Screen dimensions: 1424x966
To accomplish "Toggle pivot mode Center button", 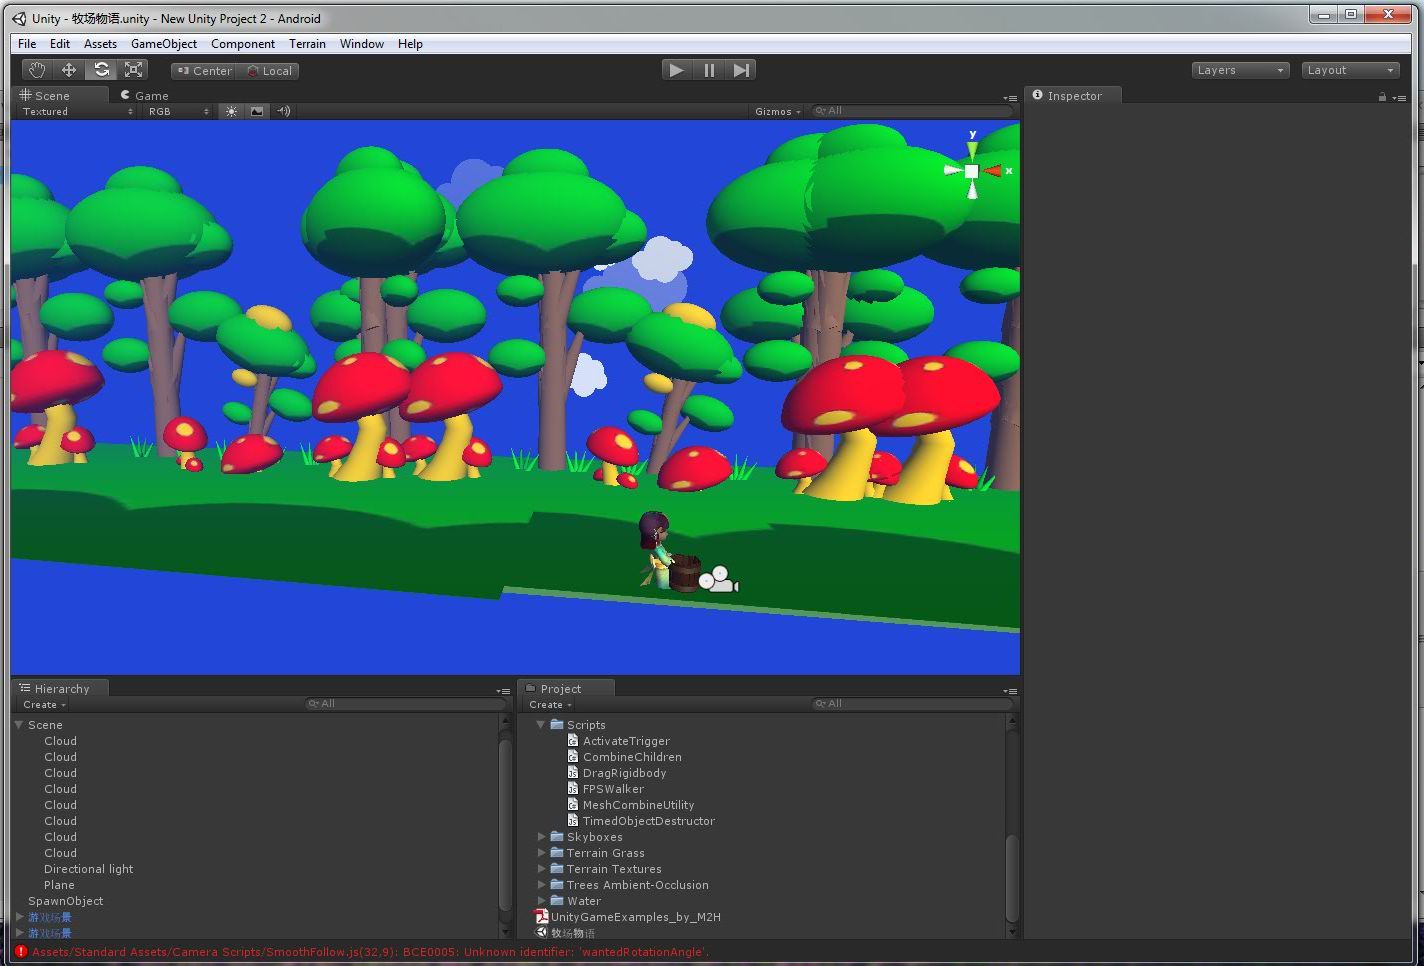I will coord(203,71).
